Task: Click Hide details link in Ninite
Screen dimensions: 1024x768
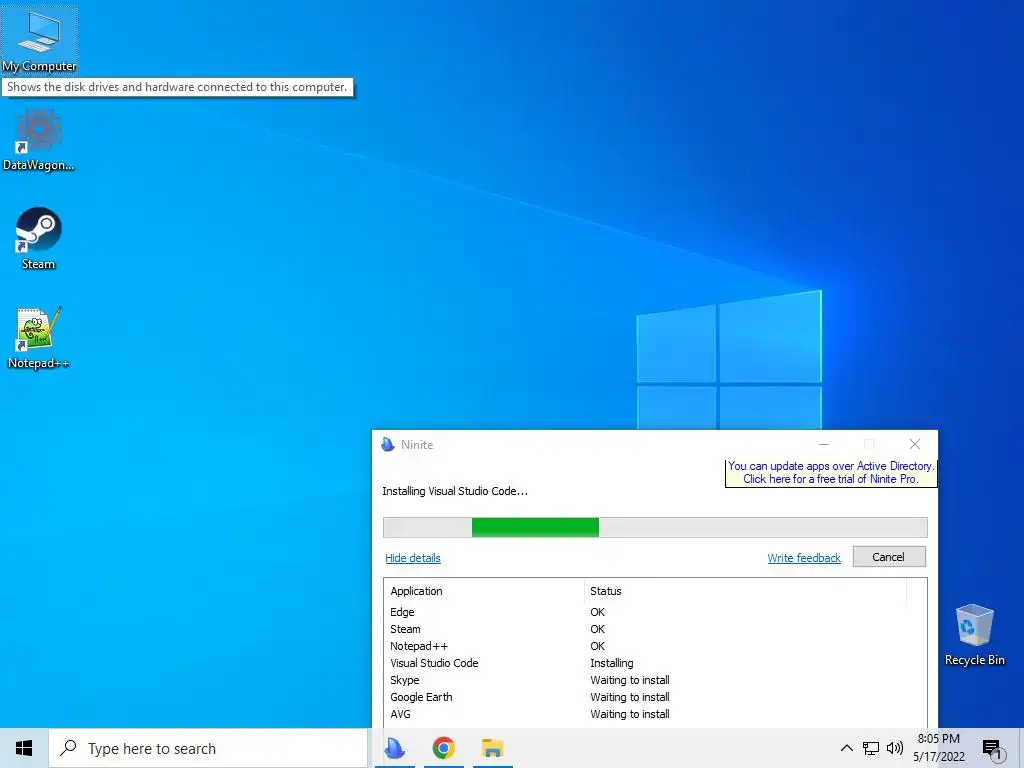Action: coord(413,558)
